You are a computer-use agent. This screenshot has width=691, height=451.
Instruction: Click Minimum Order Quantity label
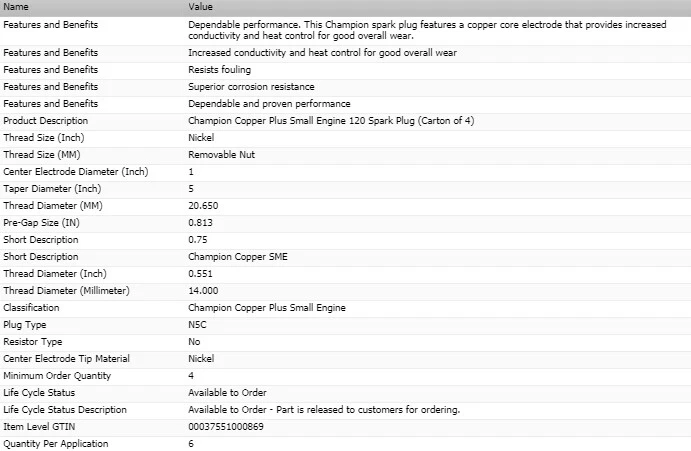(57, 376)
